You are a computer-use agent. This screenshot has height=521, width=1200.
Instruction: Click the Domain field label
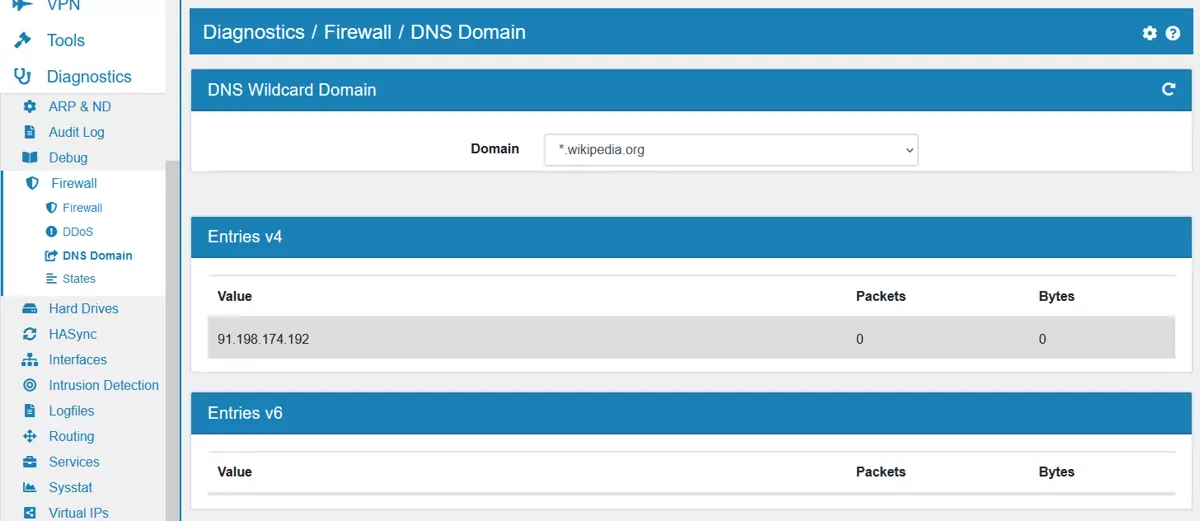click(495, 149)
